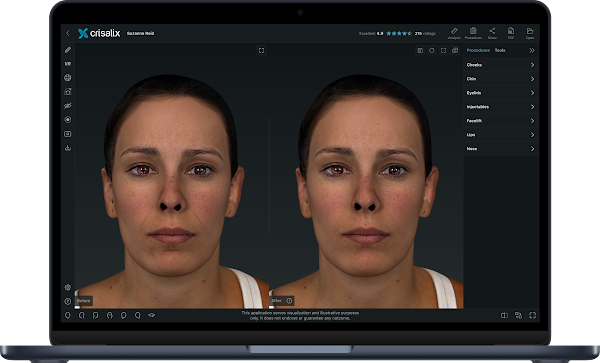Select the fourth head angle view icon
The width and height of the screenshot is (600, 363).
(x=109, y=316)
